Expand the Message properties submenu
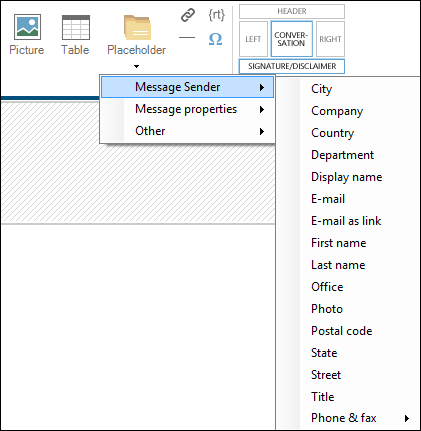 click(187, 109)
